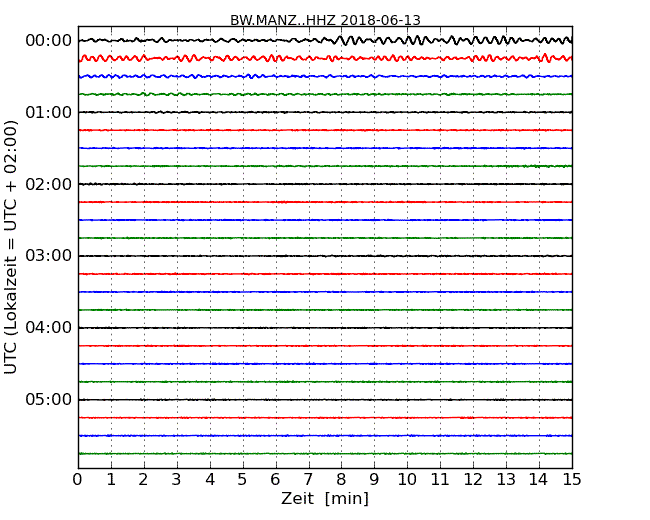
Task: Click the x-axis tick label 8
Action: (x=341, y=480)
